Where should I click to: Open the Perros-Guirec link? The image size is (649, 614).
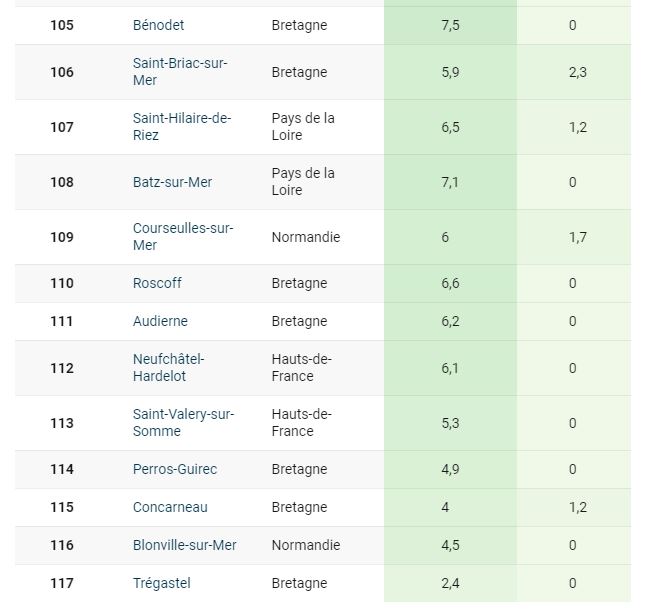tap(175, 470)
